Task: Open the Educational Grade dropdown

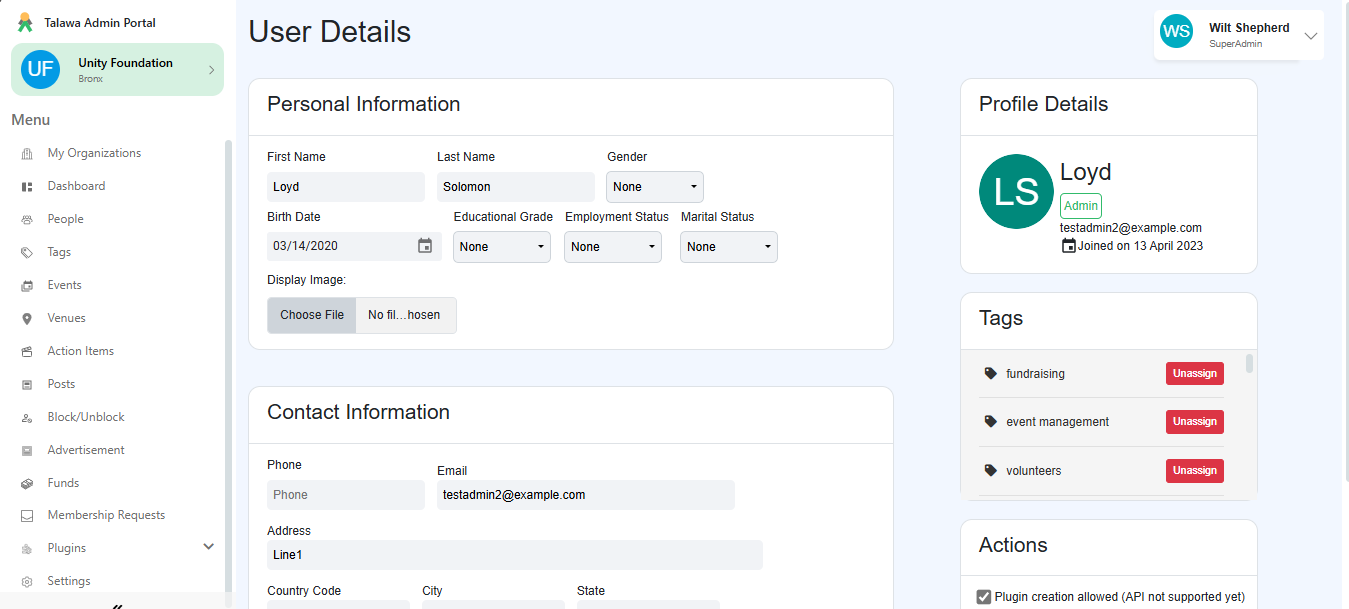Action: tap(502, 247)
